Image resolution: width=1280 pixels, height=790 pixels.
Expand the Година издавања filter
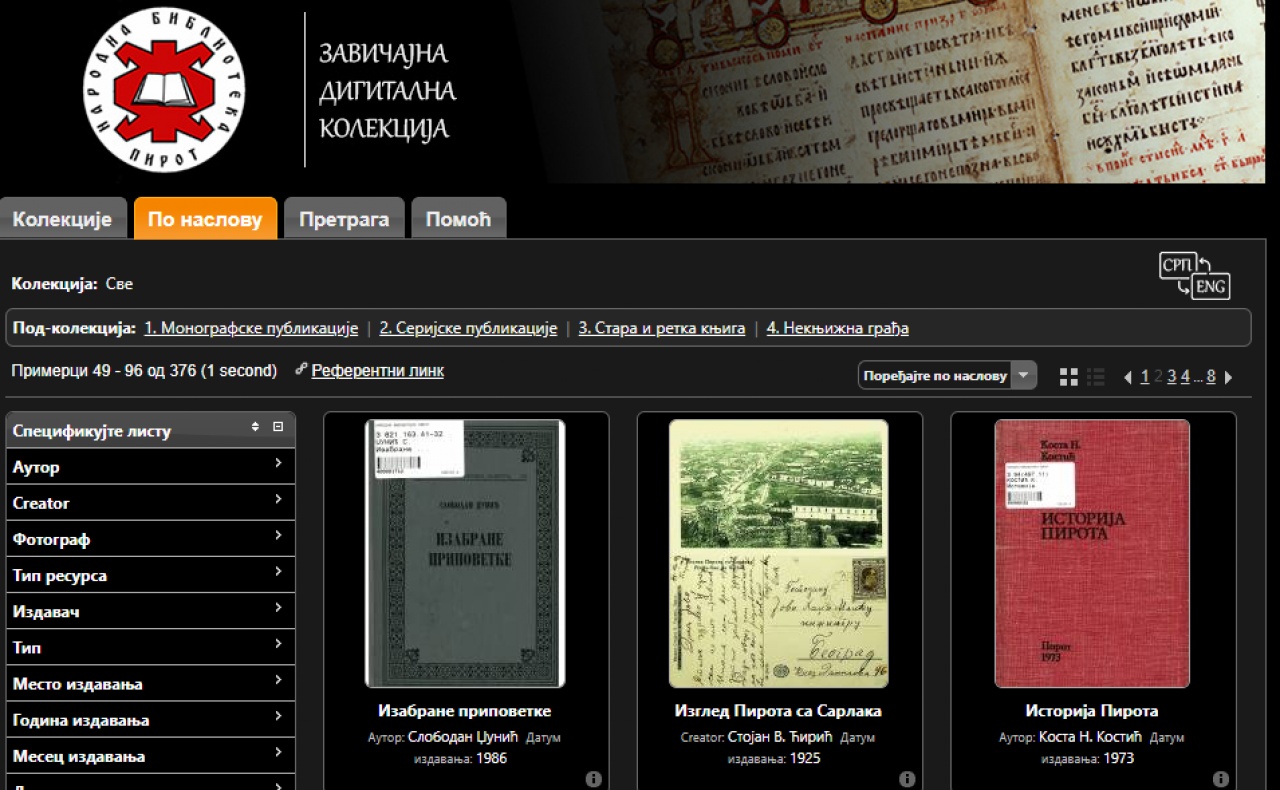click(x=278, y=717)
